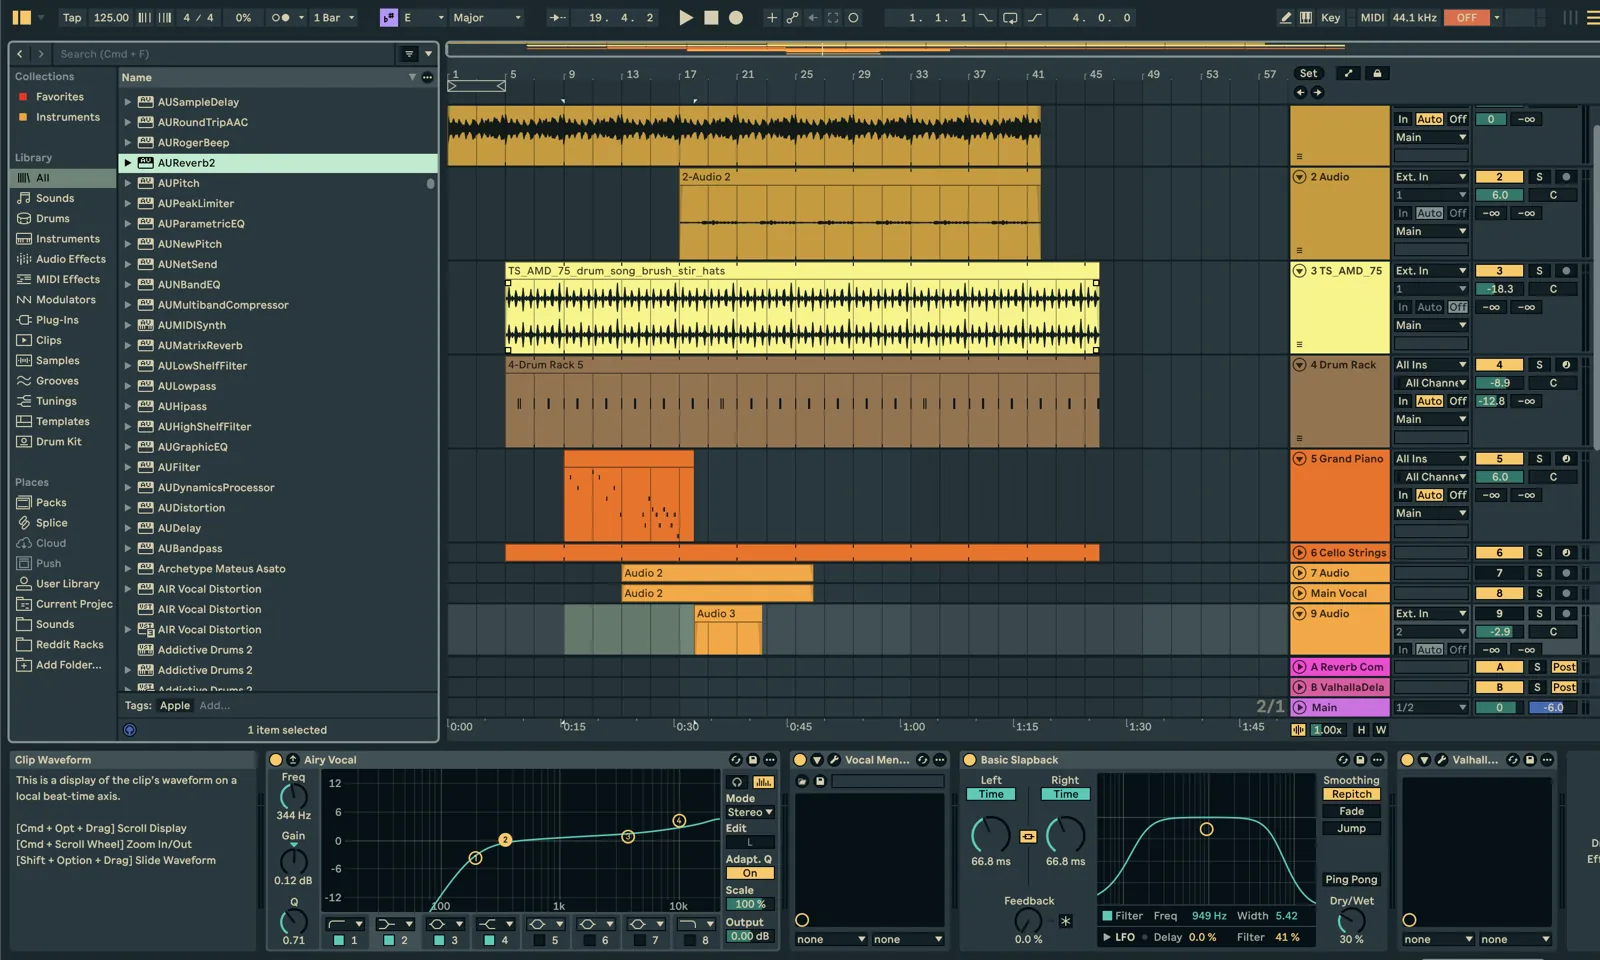This screenshot has width=1600, height=960.
Task: Toggle Adapt. Q On in Airy Vocal
Action: [750, 873]
